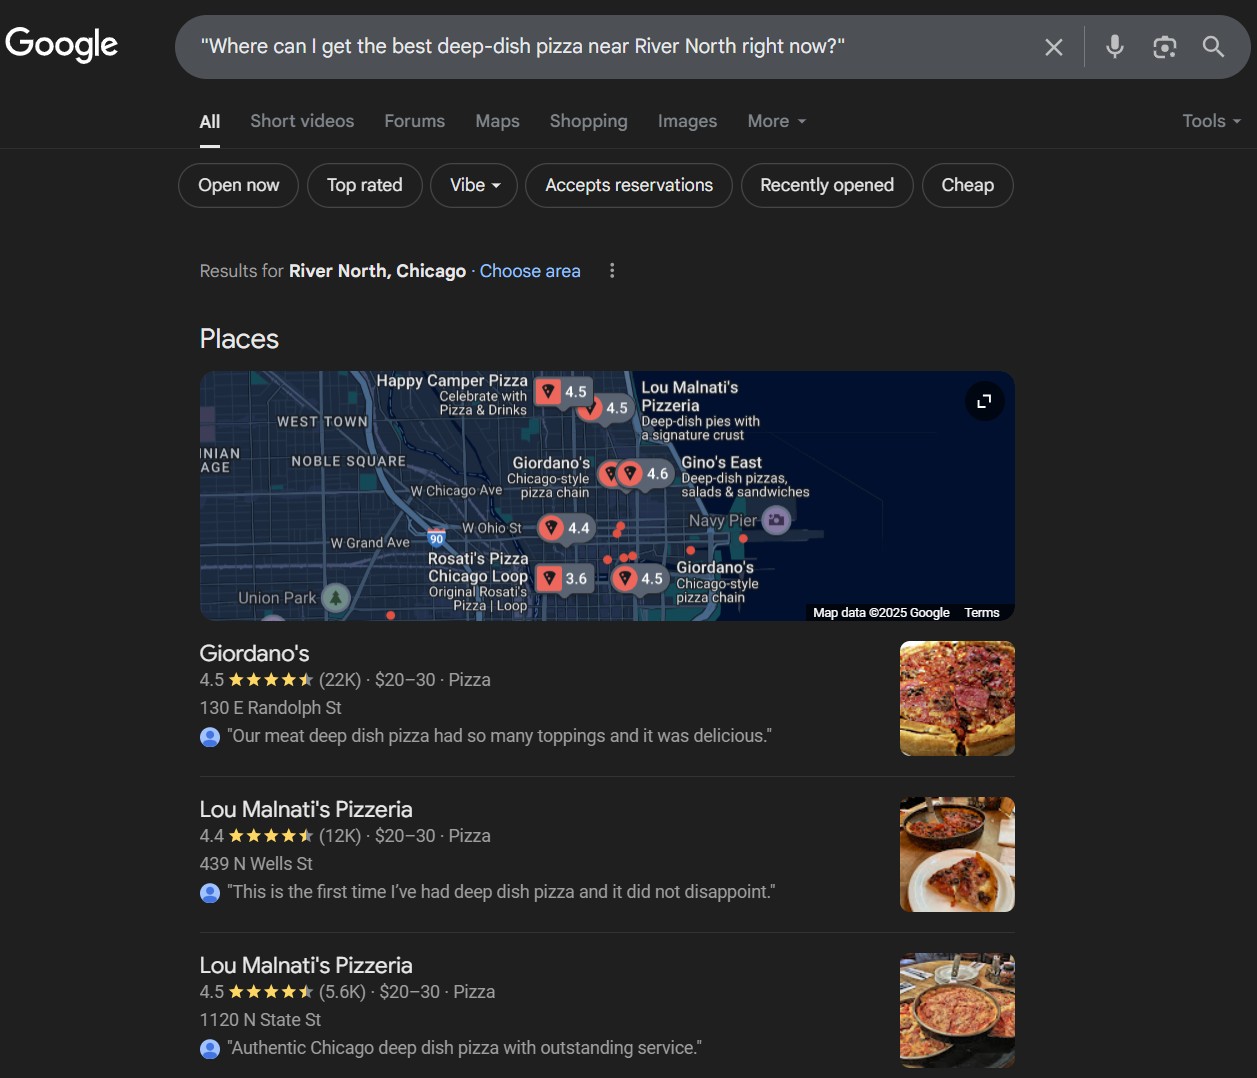The width and height of the screenshot is (1257, 1078).
Task: Click the '4.5 (5.6K)' rating line
Action: (347, 992)
